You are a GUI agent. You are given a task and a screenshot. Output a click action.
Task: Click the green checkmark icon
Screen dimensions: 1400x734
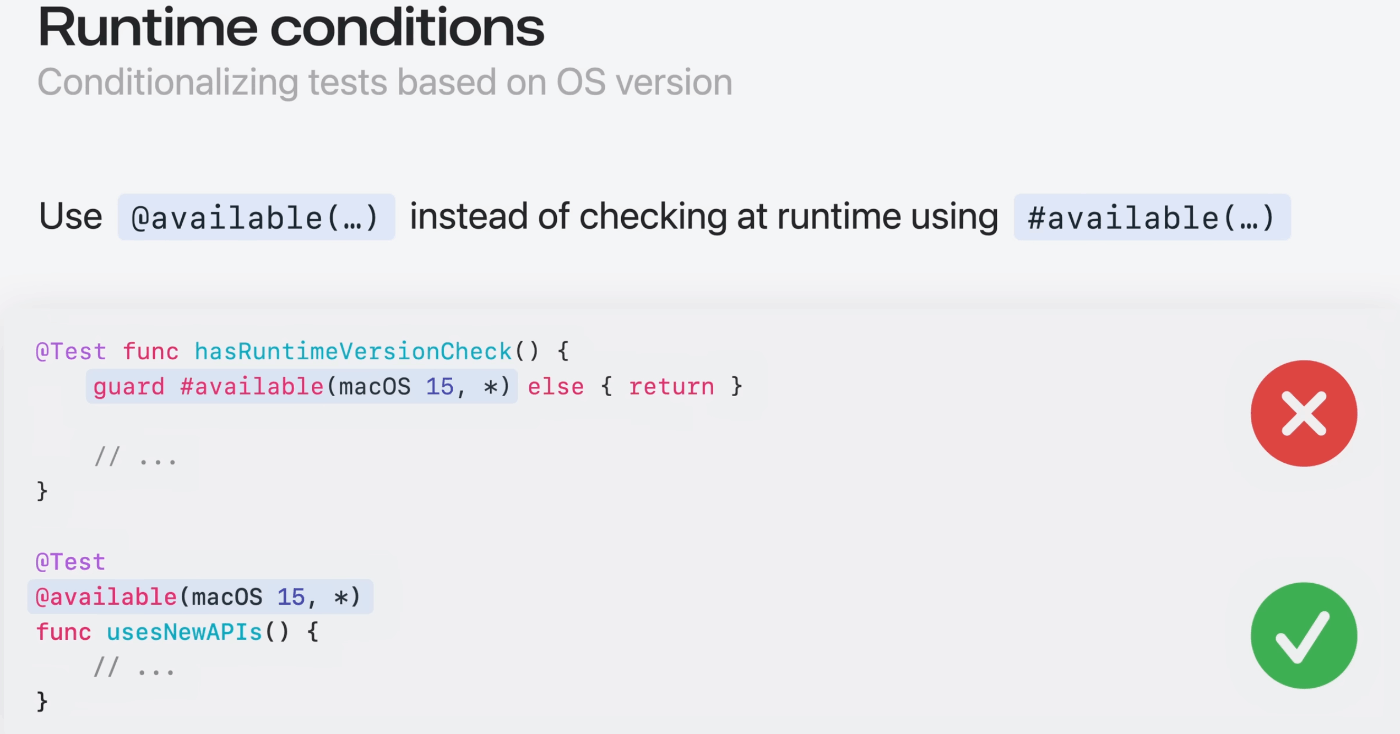[1304, 636]
